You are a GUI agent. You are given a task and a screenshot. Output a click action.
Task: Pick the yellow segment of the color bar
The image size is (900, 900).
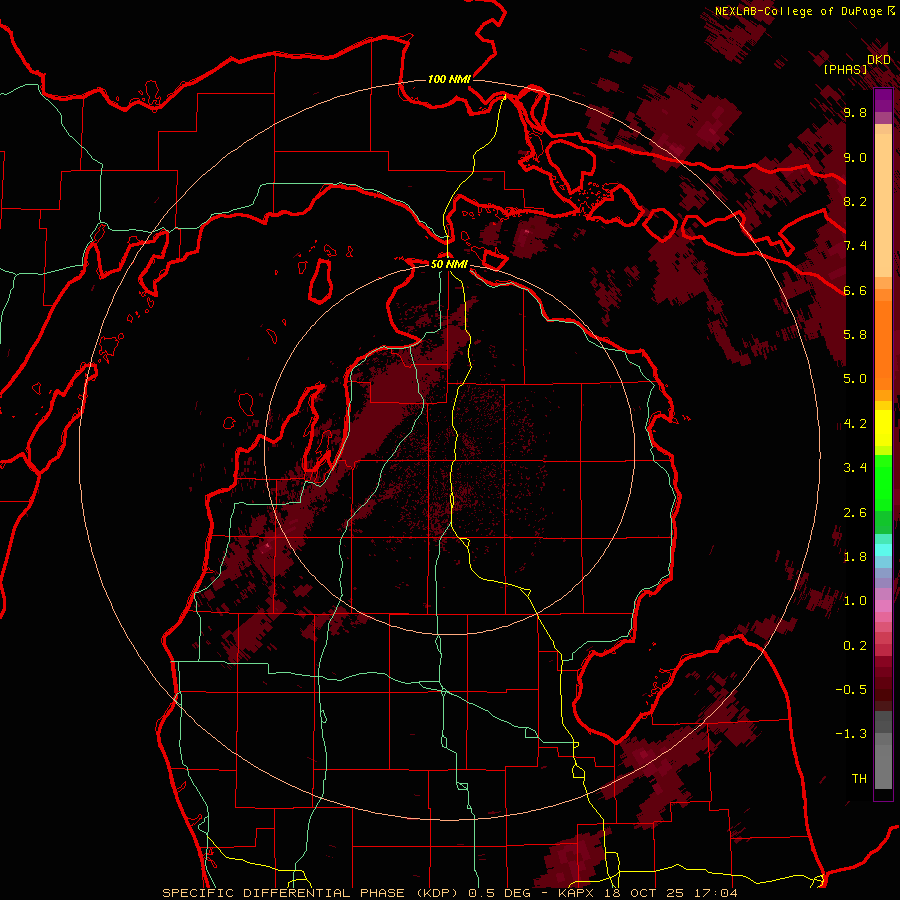pos(883,428)
